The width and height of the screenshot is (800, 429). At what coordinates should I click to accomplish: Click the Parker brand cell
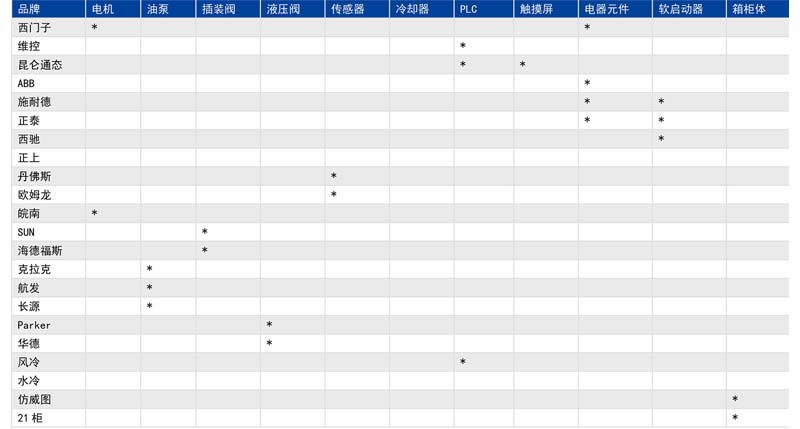pos(33,325)
